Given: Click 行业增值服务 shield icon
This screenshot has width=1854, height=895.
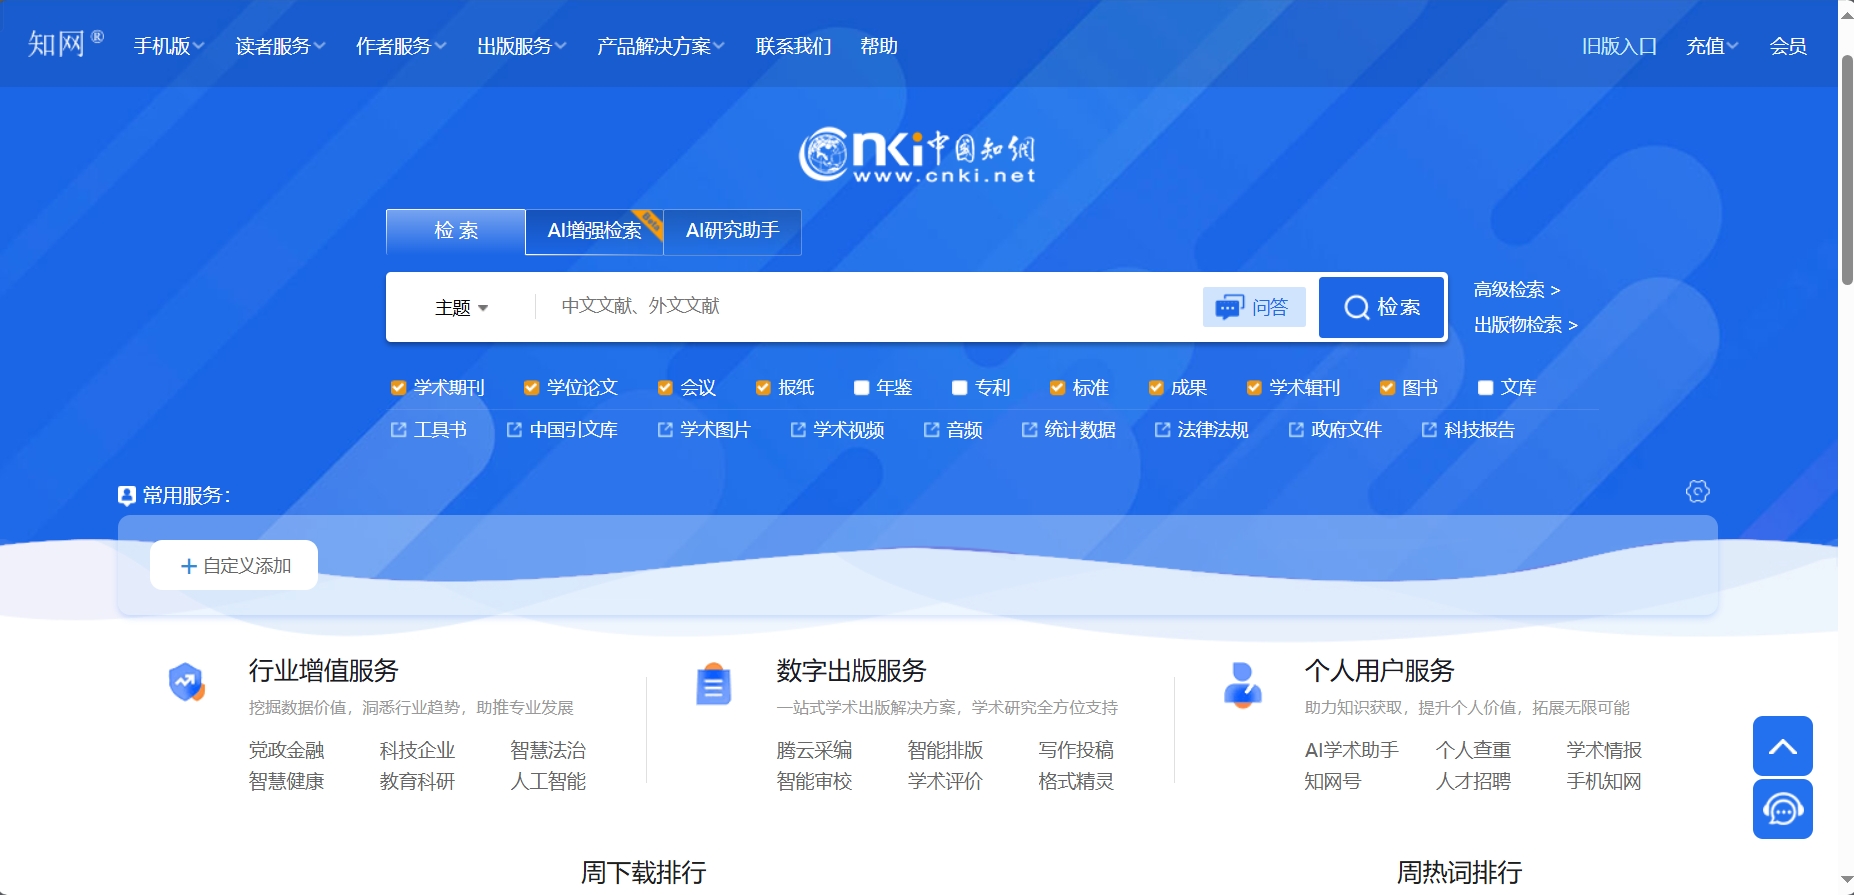Looking at the screenshot, I should tap(186, 683).
